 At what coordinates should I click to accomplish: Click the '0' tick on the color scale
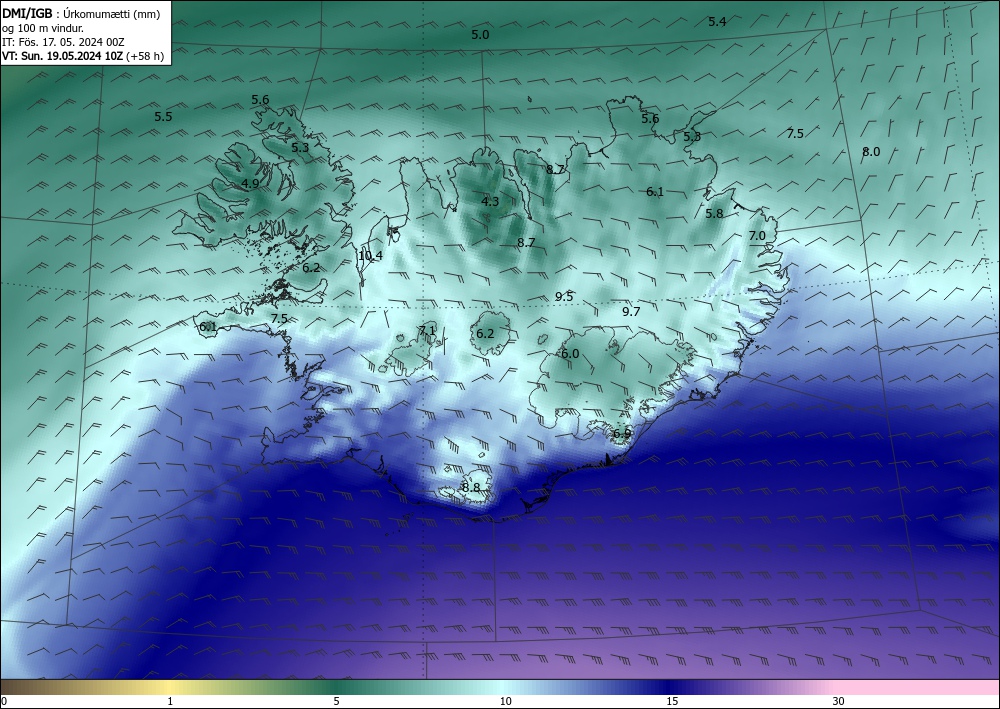pyautogui.click(x=4, y=701)
